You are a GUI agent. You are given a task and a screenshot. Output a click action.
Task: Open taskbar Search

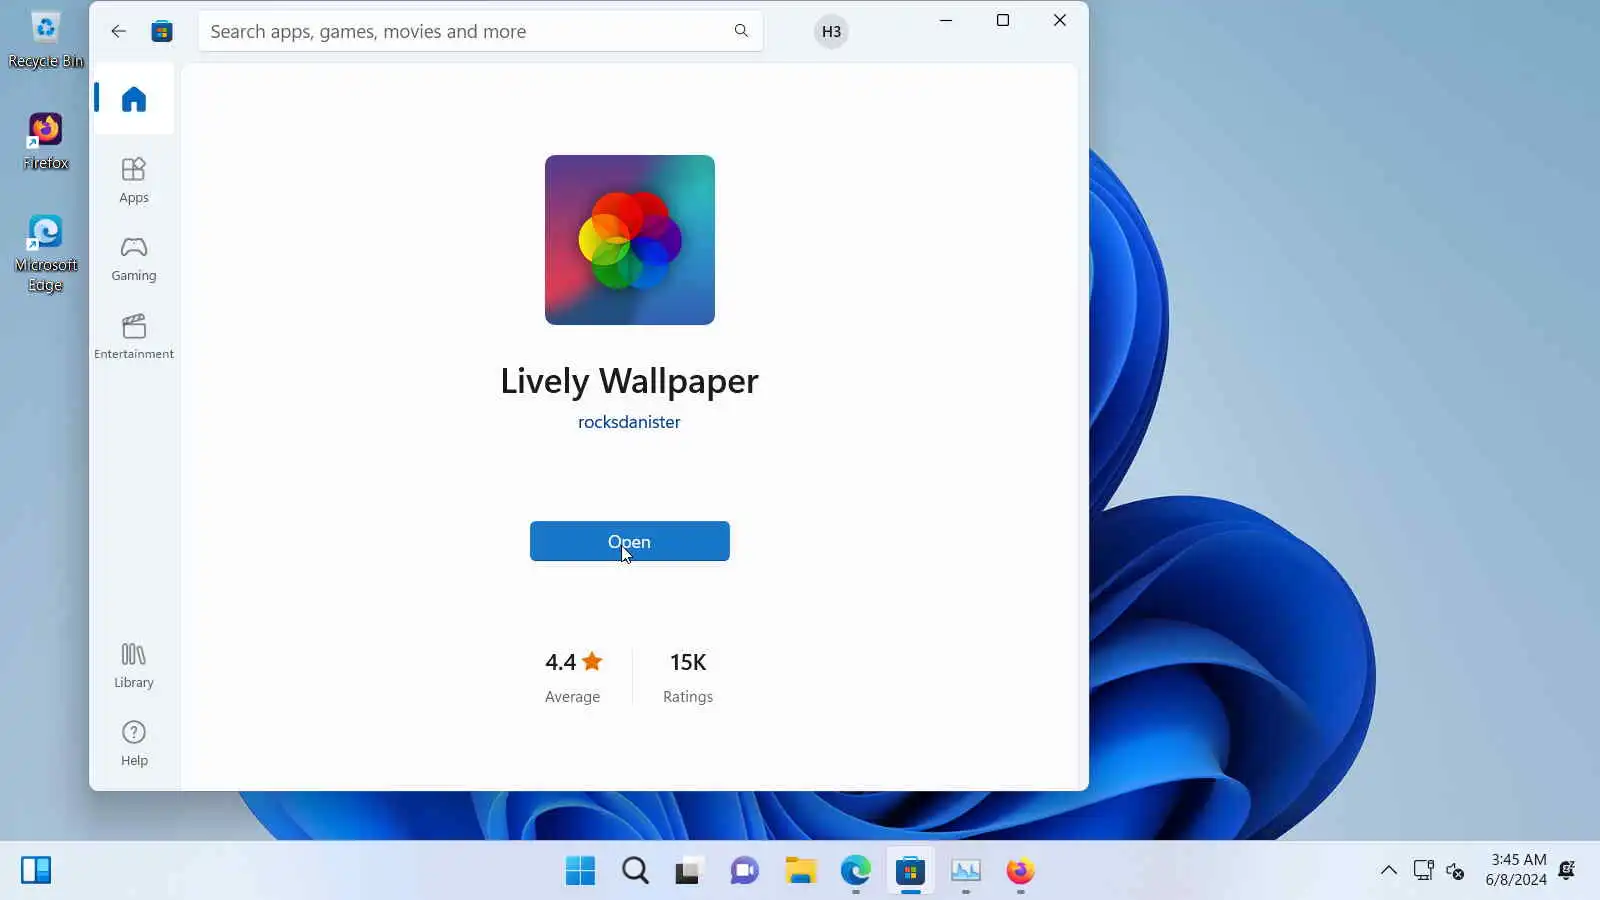click(x=635, y=870)
